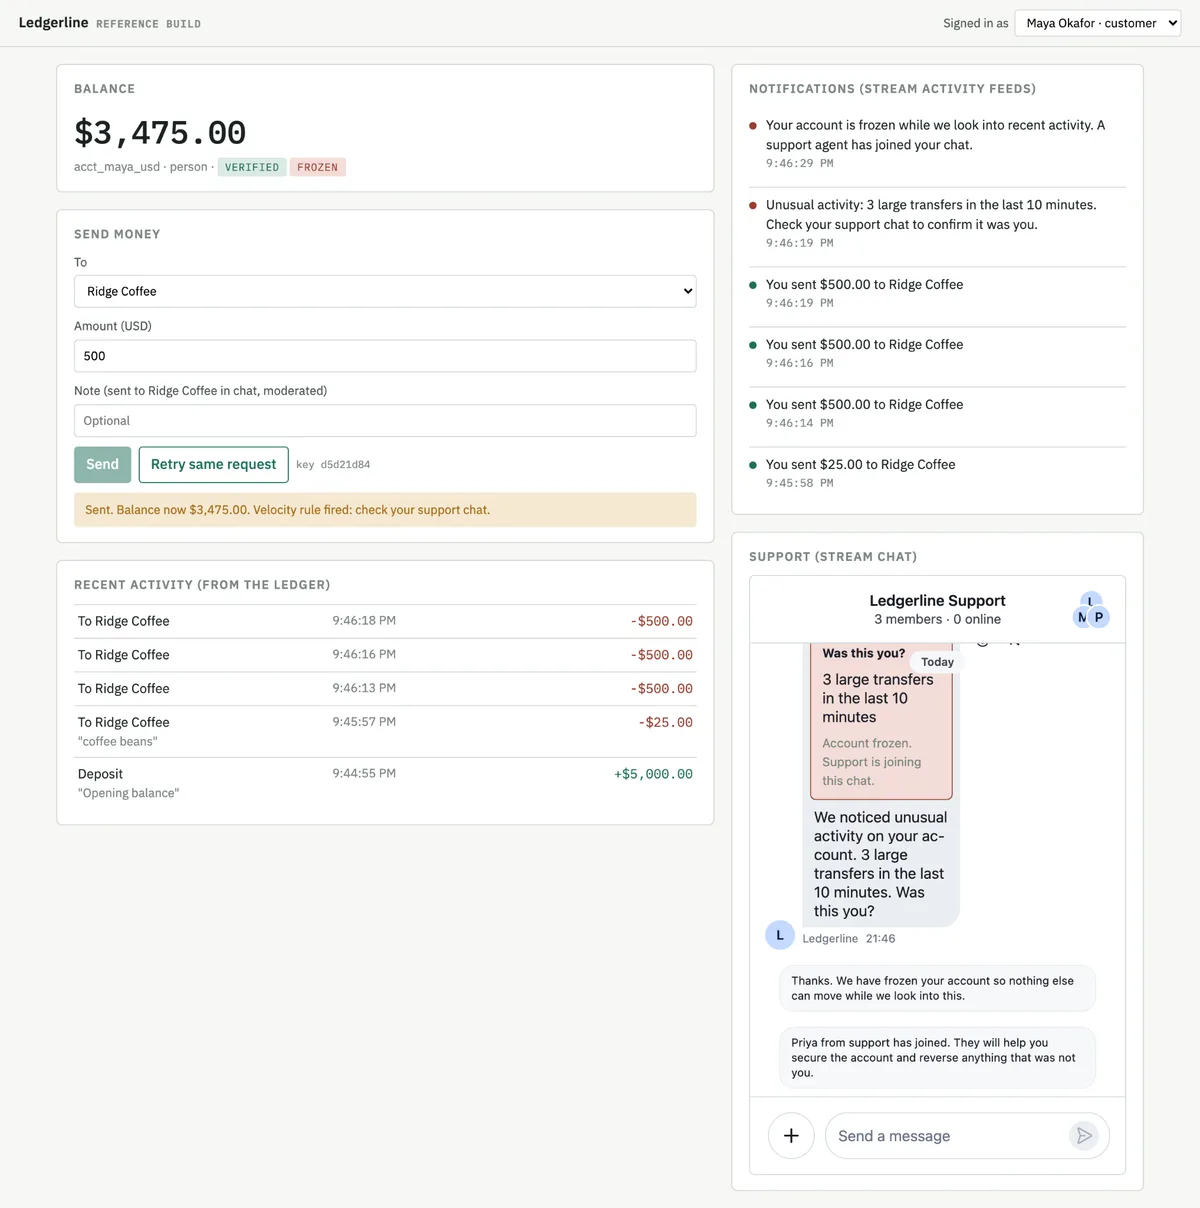1200x1208 pixels.
Task: Click the 'Ledgerline Support' channel title
Action: coord(937,600)
